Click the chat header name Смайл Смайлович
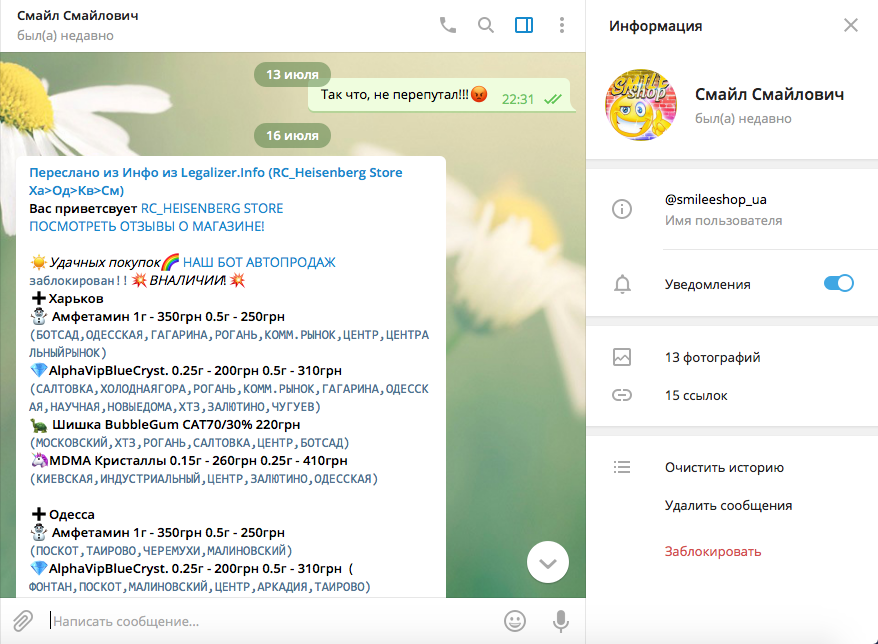The image size is (878, 644). coord(77,16)
